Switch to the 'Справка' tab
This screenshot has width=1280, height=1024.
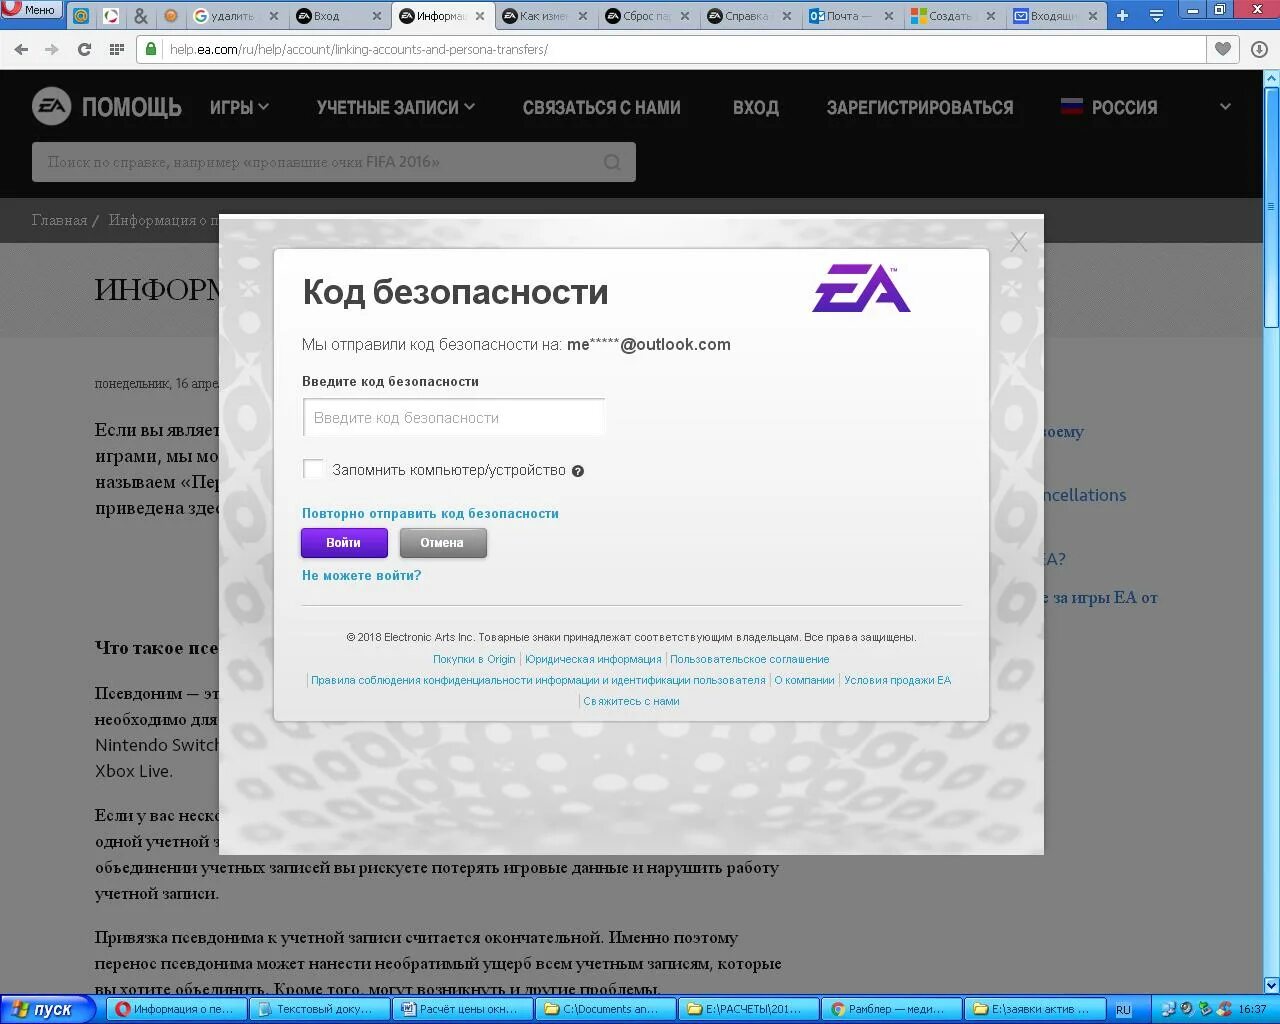point(750,16)
